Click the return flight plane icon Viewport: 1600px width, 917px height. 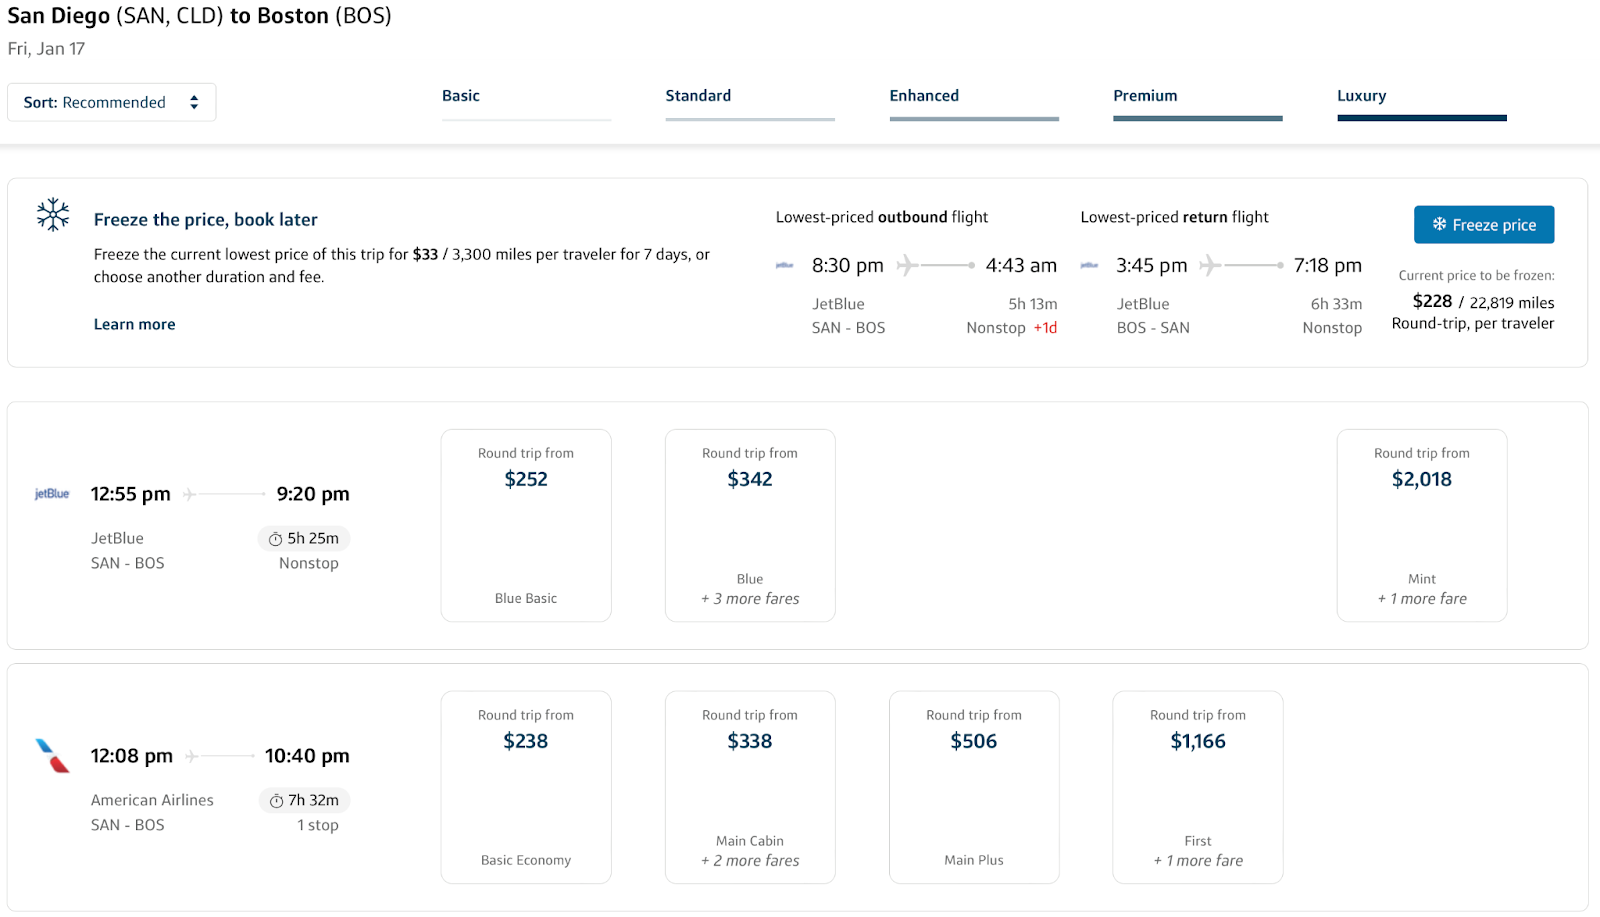1210,265
